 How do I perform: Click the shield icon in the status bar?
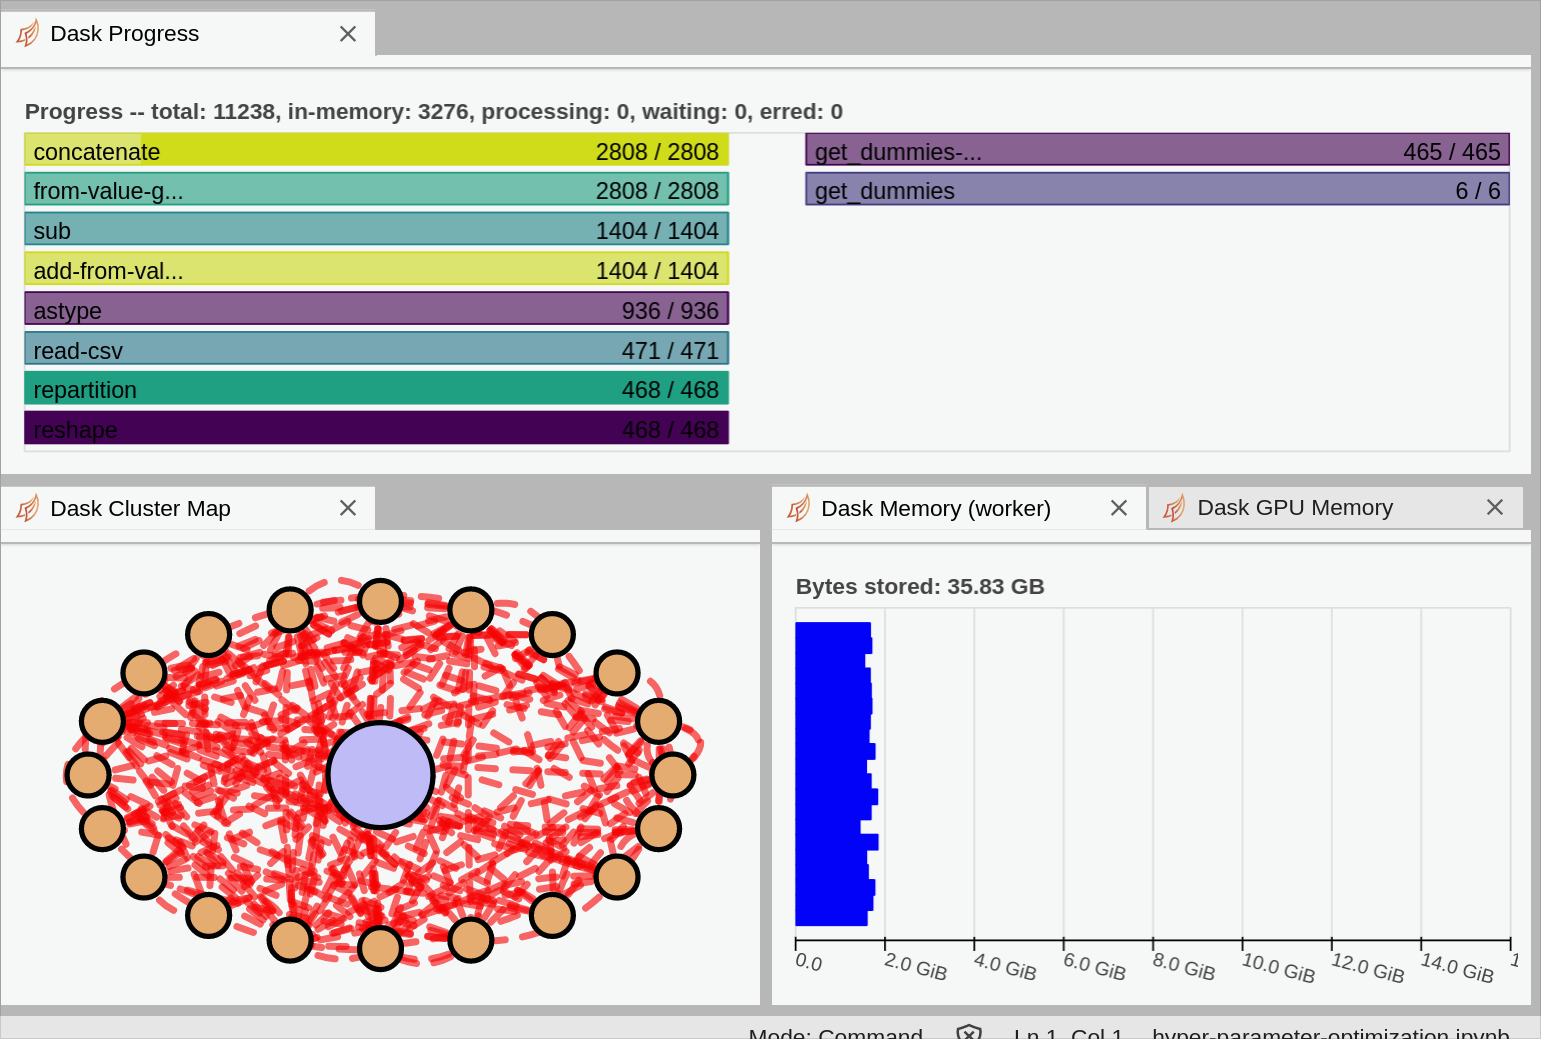point(969,1032)
